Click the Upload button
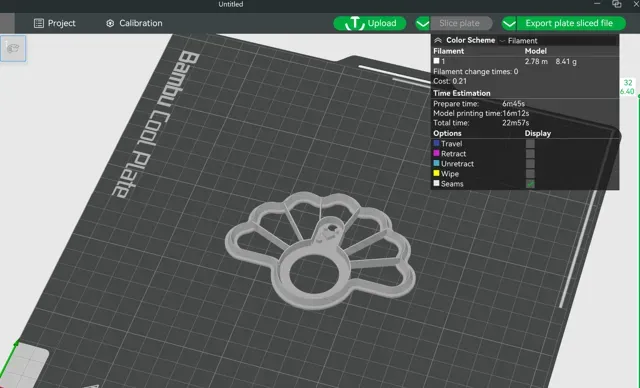Viewport: 640px width, 388px height. (x=370, y=23)
